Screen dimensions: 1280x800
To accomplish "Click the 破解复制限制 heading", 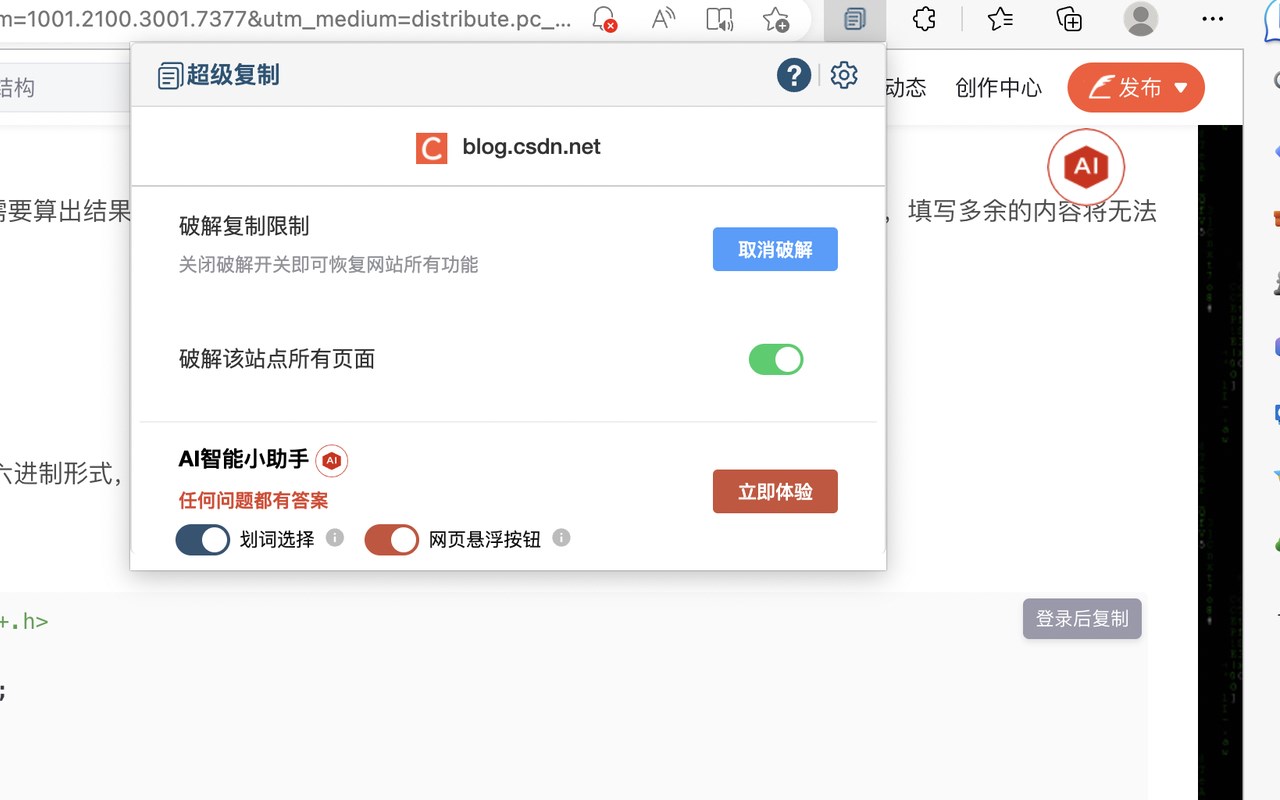I will (244, 226).
